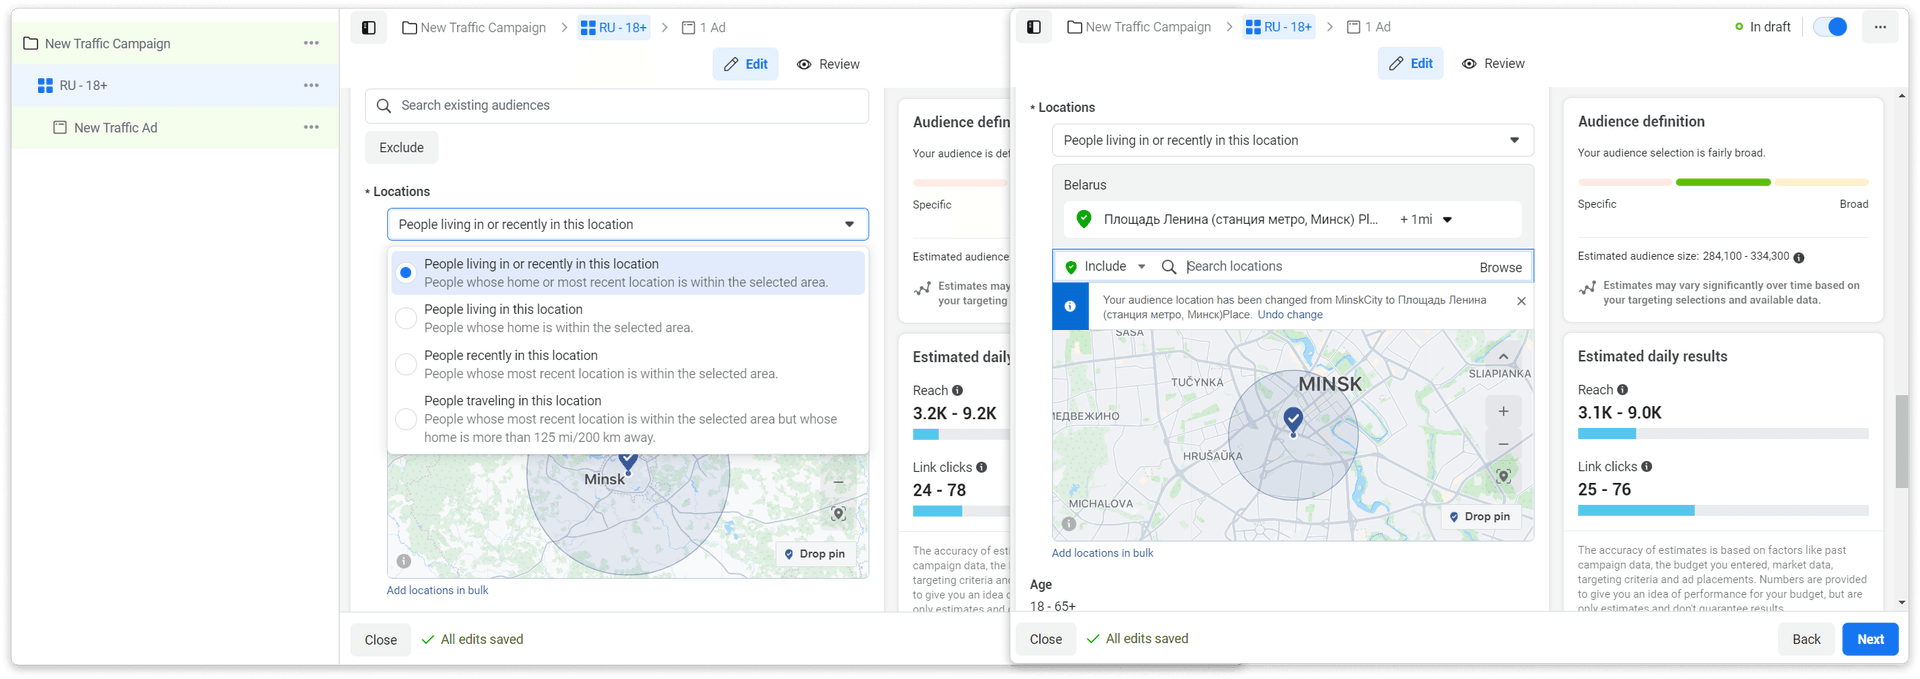Choose People traveling in this location option
Viewport: 1920px width, 679px height.
(406, 419)
